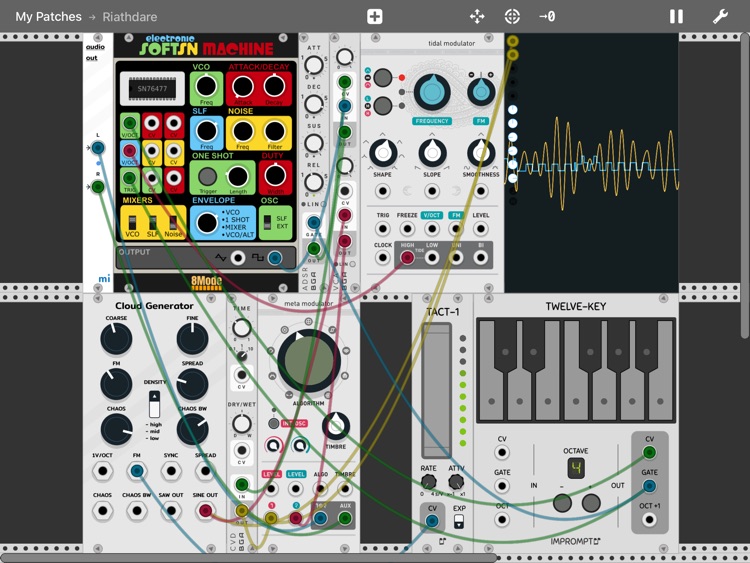Adjust the Tidal Modulator SHAPE knob
The height and width of the screenshot is (563, 750).
click(x=383, y=153)
